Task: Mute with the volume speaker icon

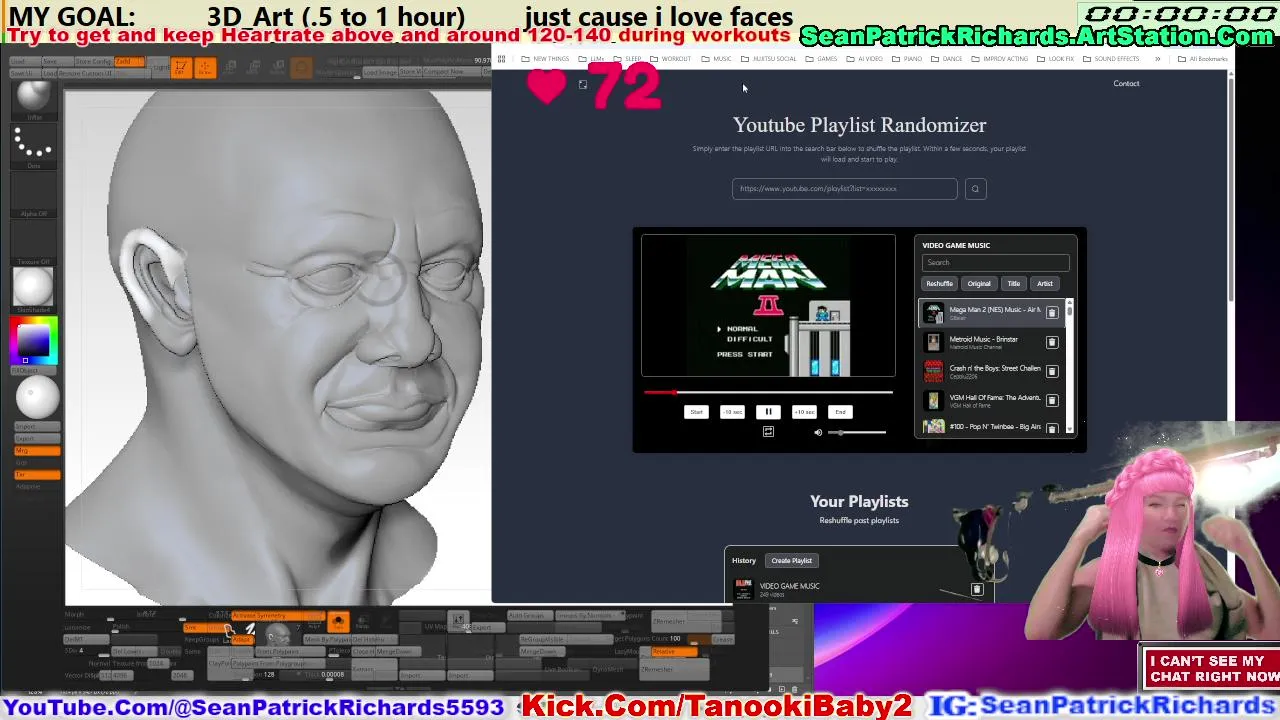Action: click(817, 432)
